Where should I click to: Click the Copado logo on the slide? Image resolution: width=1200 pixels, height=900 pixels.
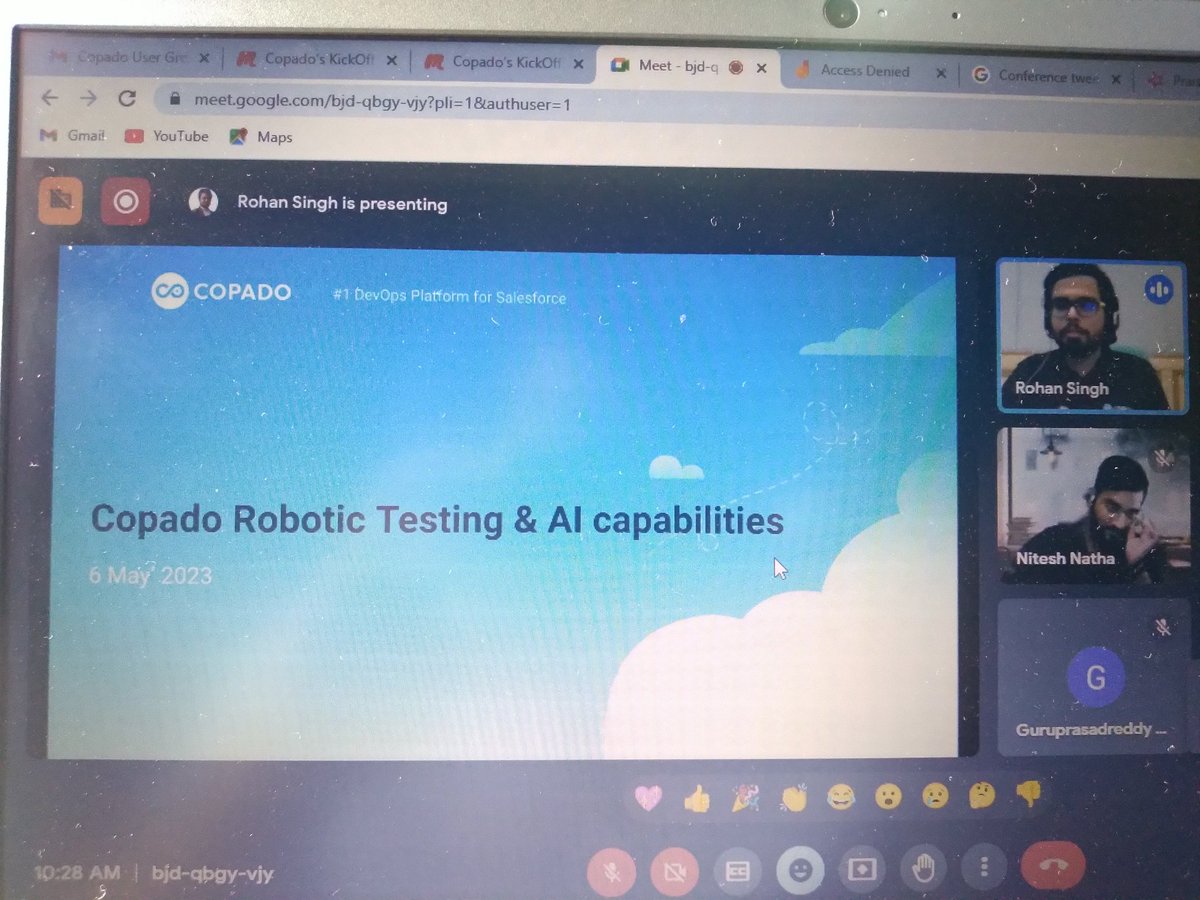point(222,292)
